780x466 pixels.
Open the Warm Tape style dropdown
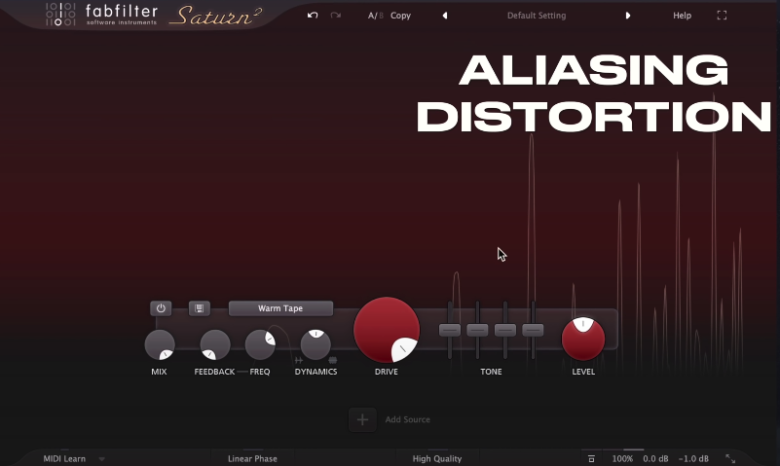pos(281,308)
